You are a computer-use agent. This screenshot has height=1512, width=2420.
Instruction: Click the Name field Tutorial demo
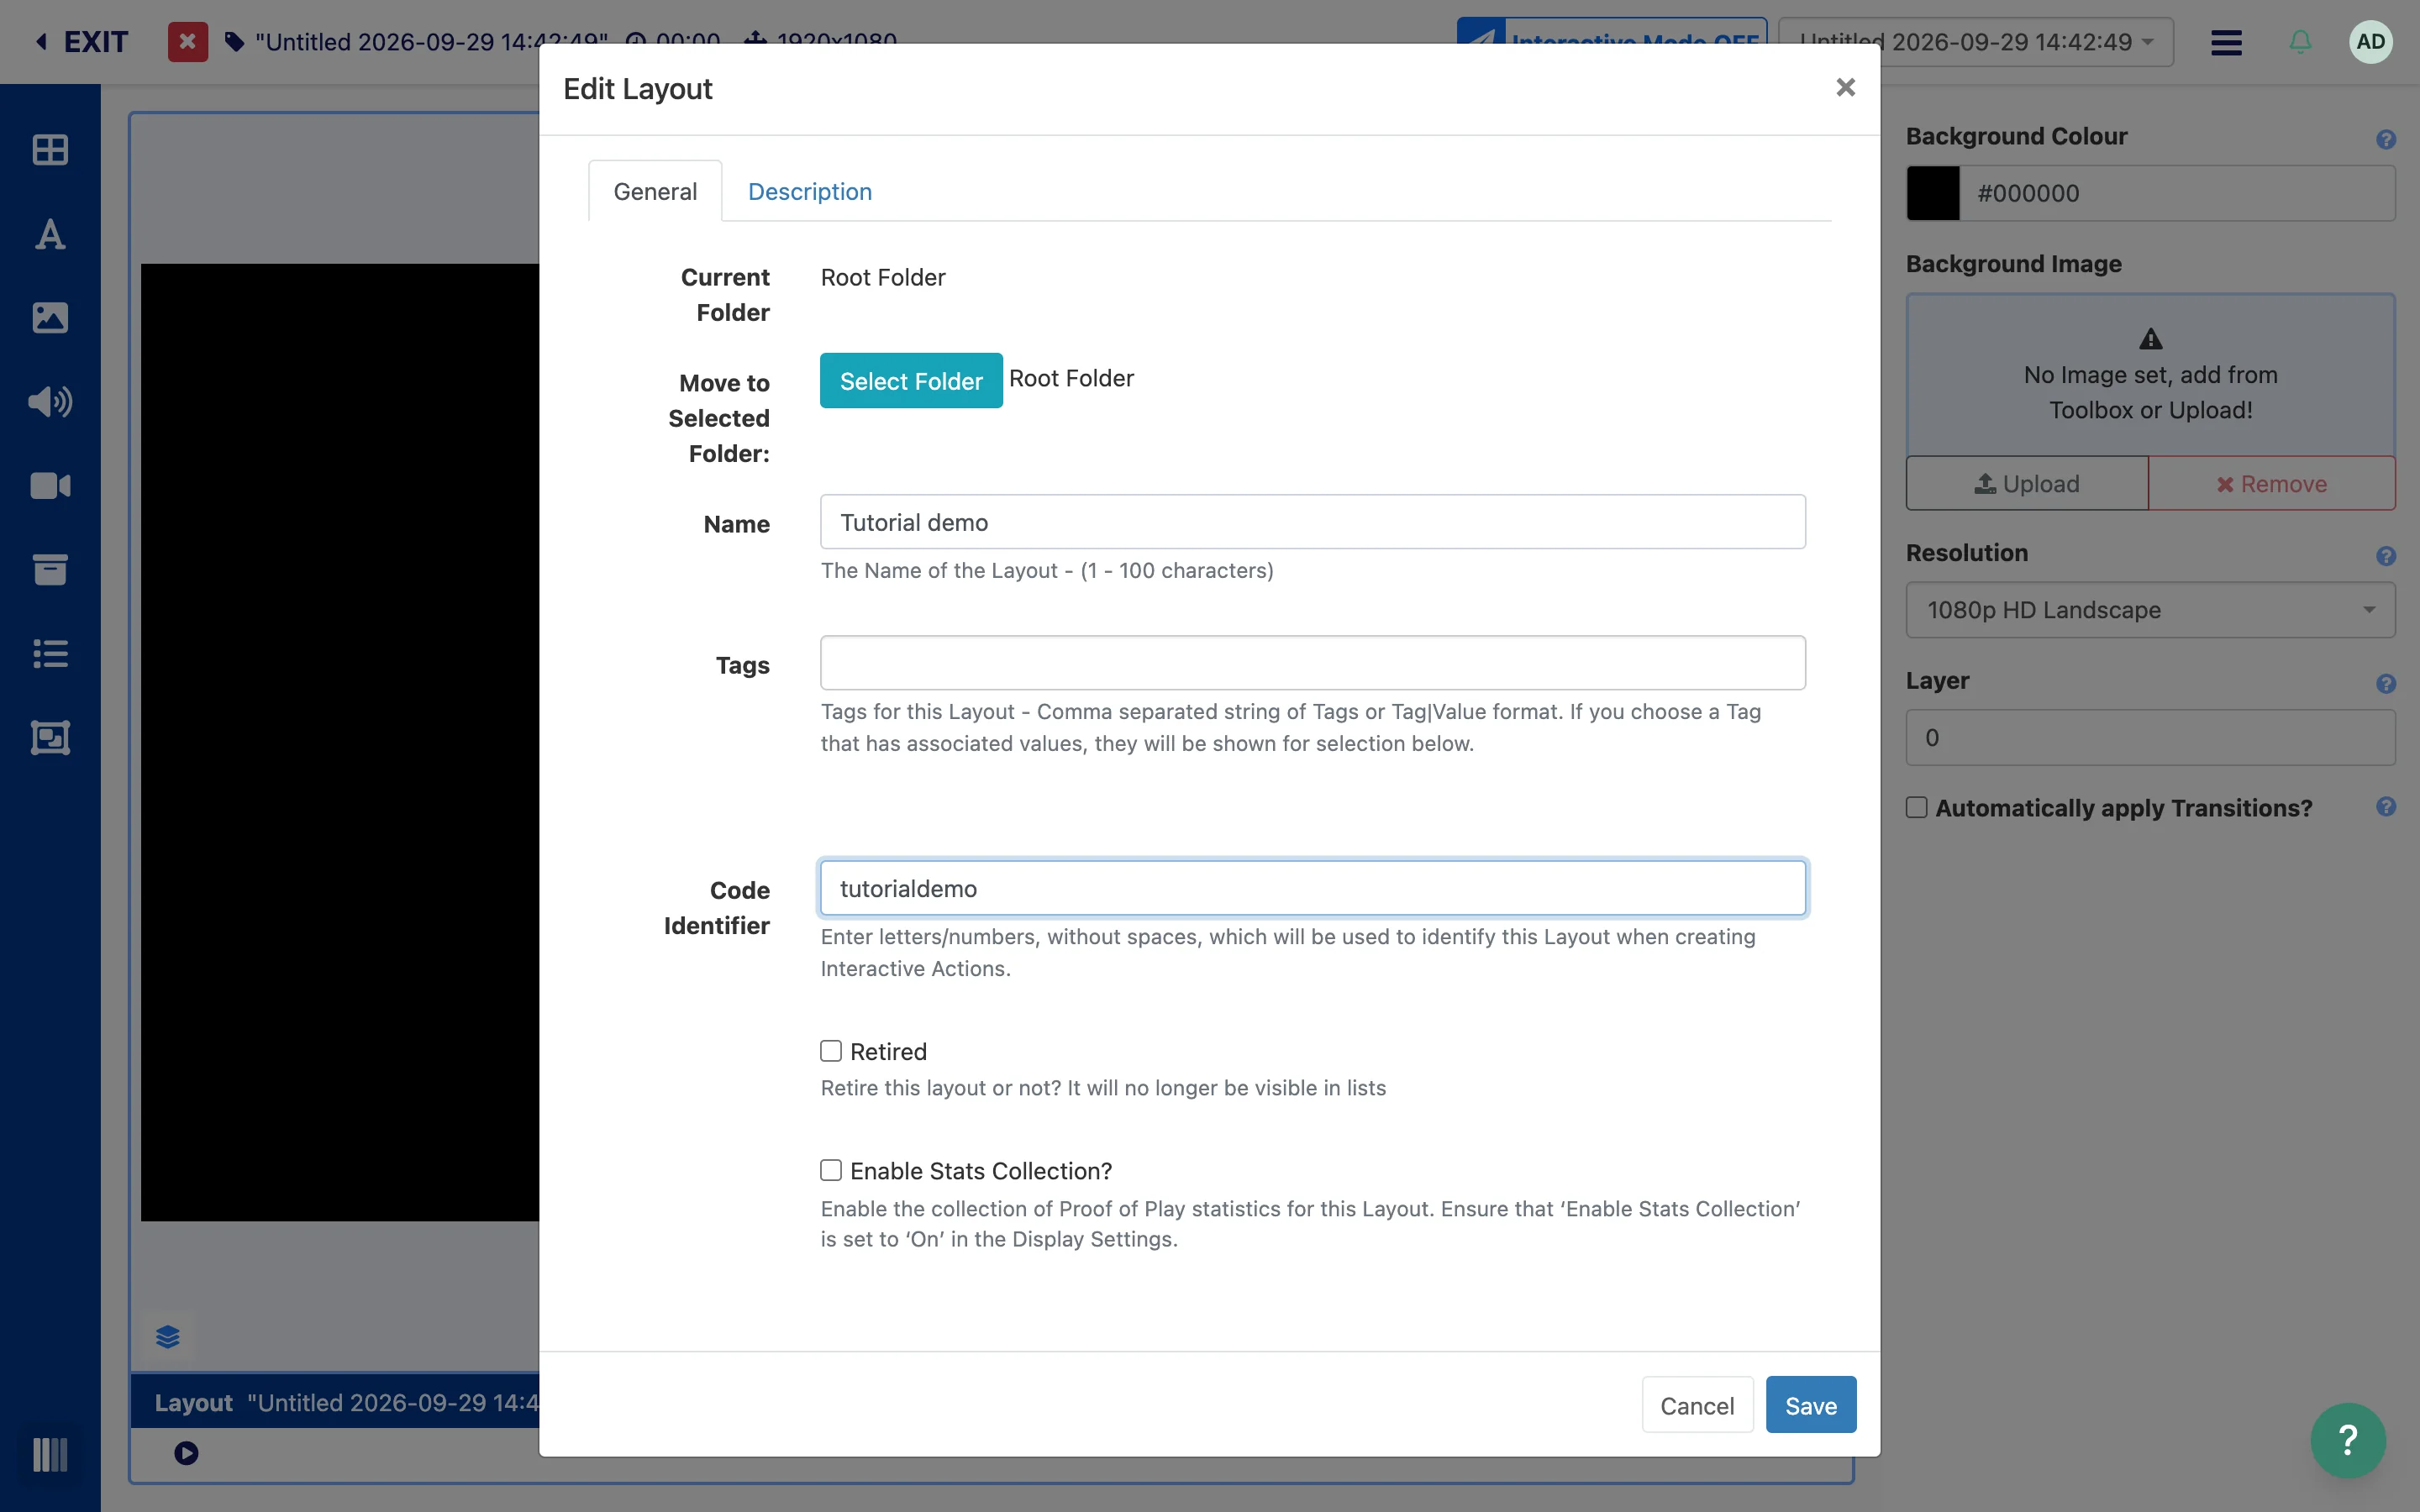click(x=1313, y=522)
